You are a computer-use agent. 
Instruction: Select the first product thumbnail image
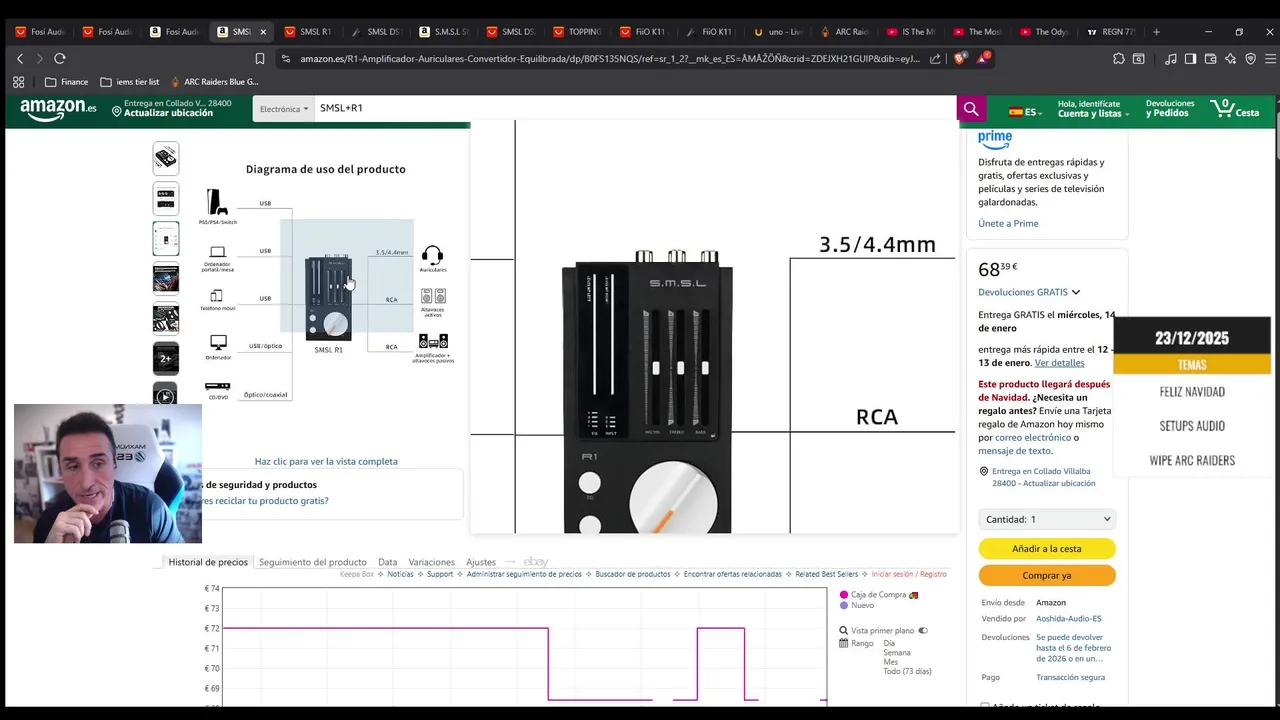(166, 158)
